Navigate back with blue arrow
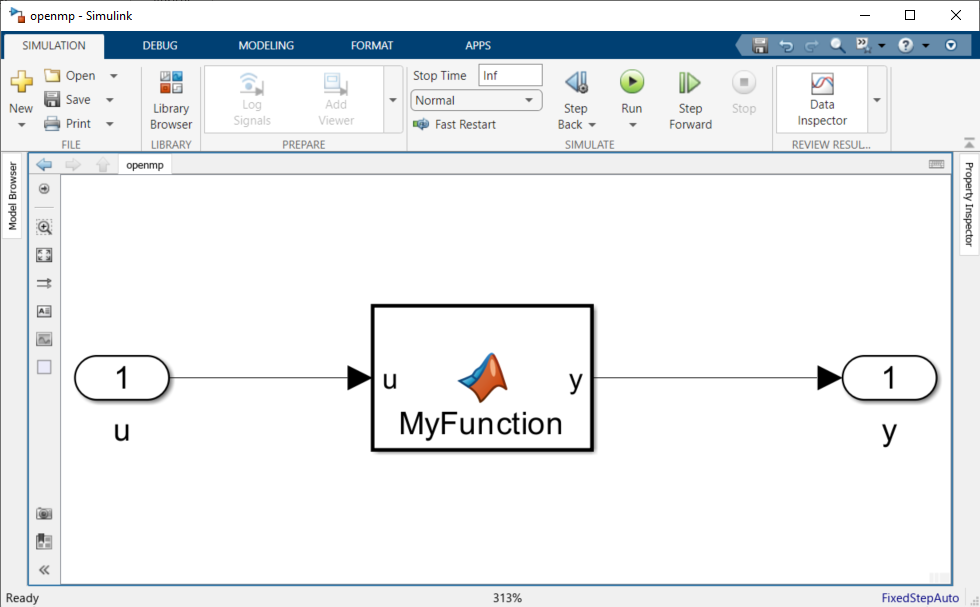Screen dimensions: 980x607 point(44,164)
